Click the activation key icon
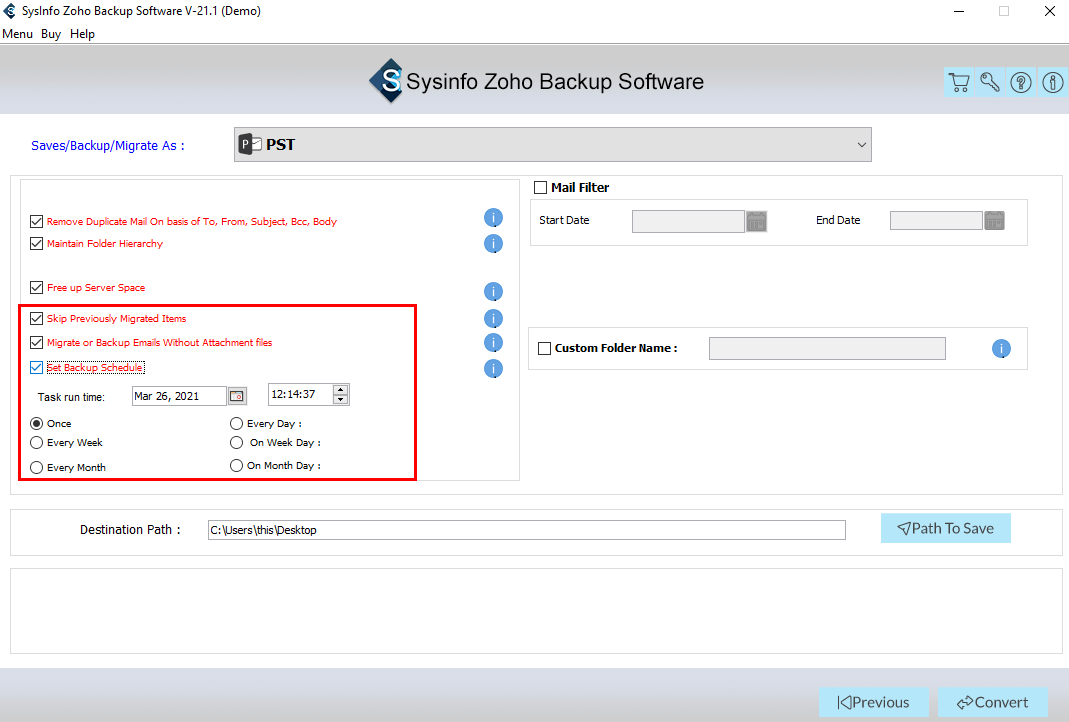Viewport: 1069px width, 722px height. click(x=990, y=82)
